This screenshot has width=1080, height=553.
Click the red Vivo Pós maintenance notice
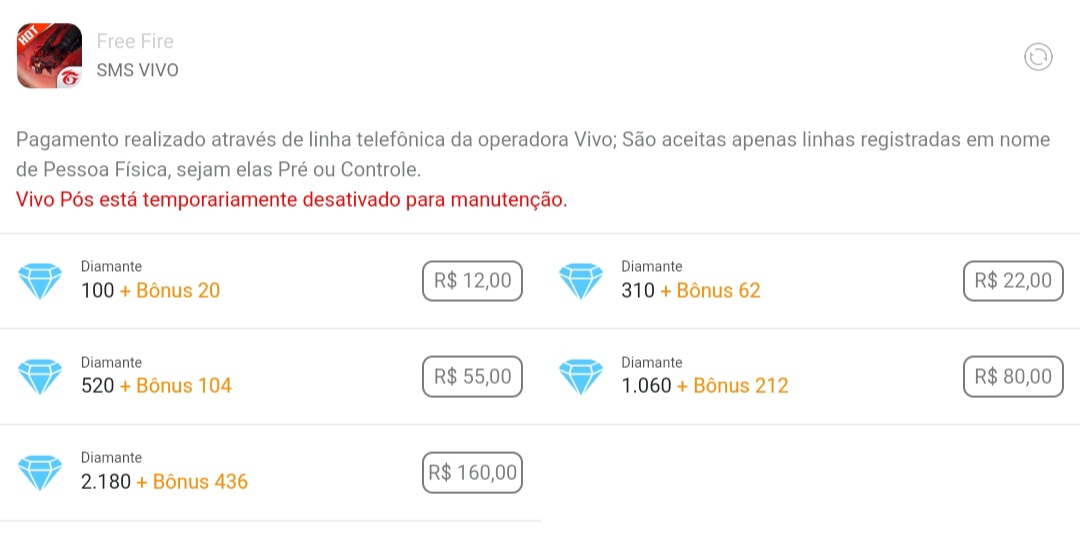[291, 200]
